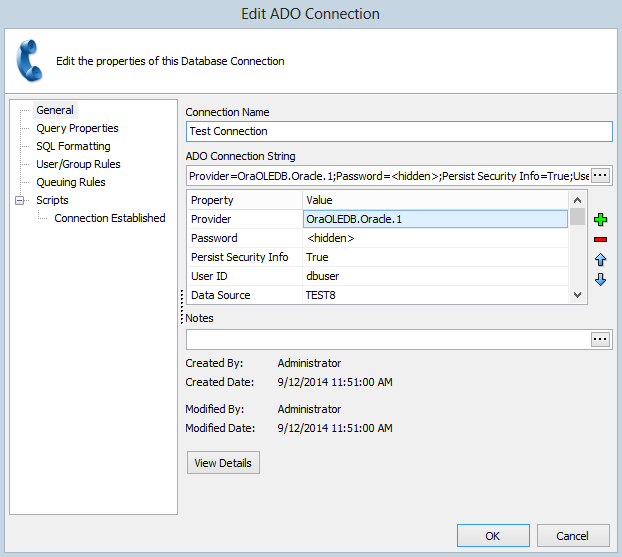Select SQL Formatting in the tree

pyautogui.click(x=73, y=146)
